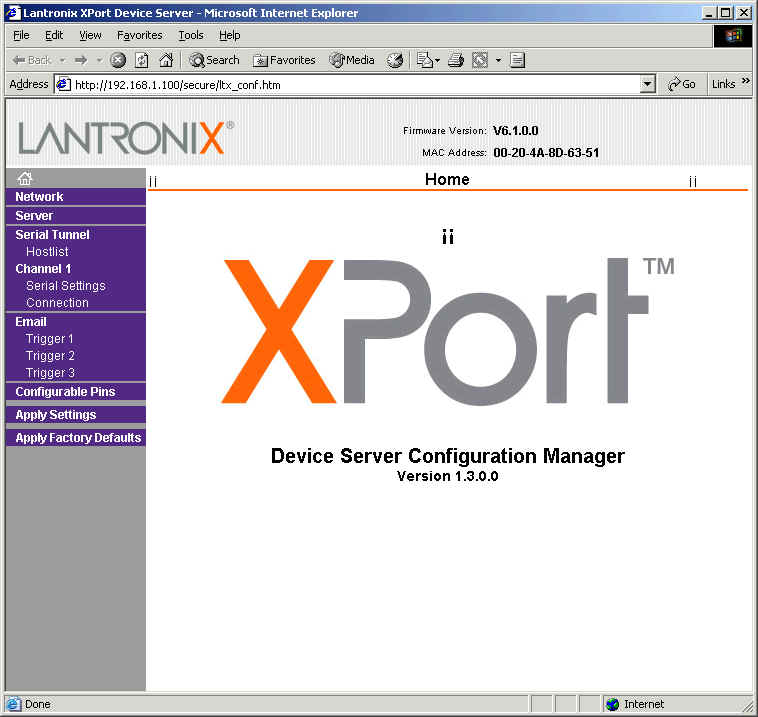Open the Back button history dropdown arrow
The width and height of the screenshot is (758, 717).
62,60
